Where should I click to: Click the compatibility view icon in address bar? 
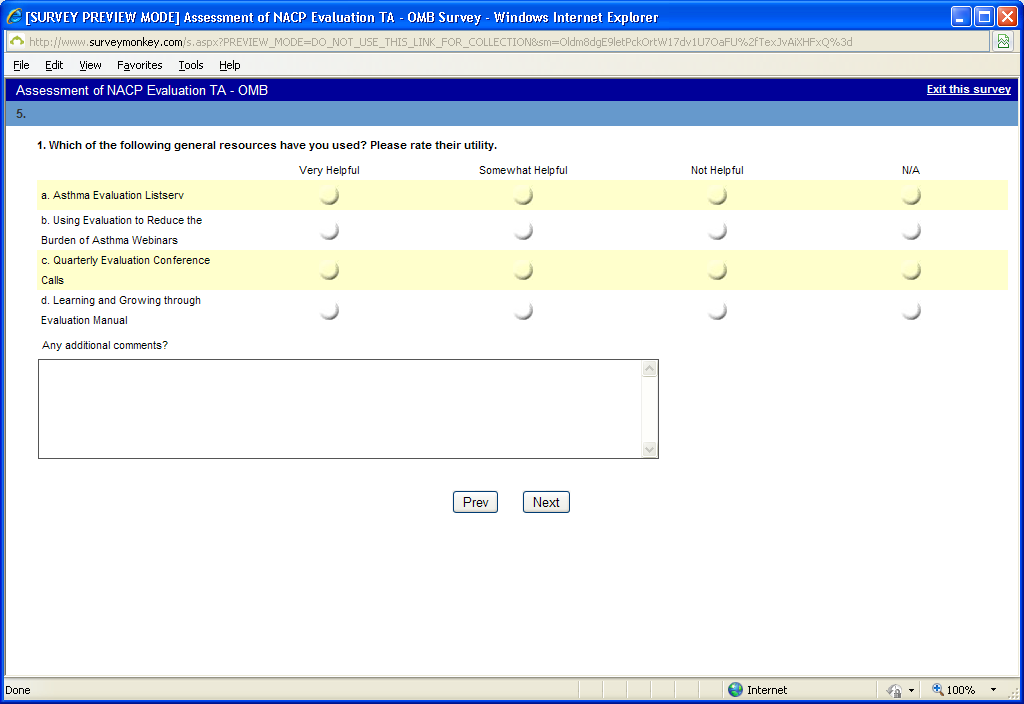click(1003, 42)
